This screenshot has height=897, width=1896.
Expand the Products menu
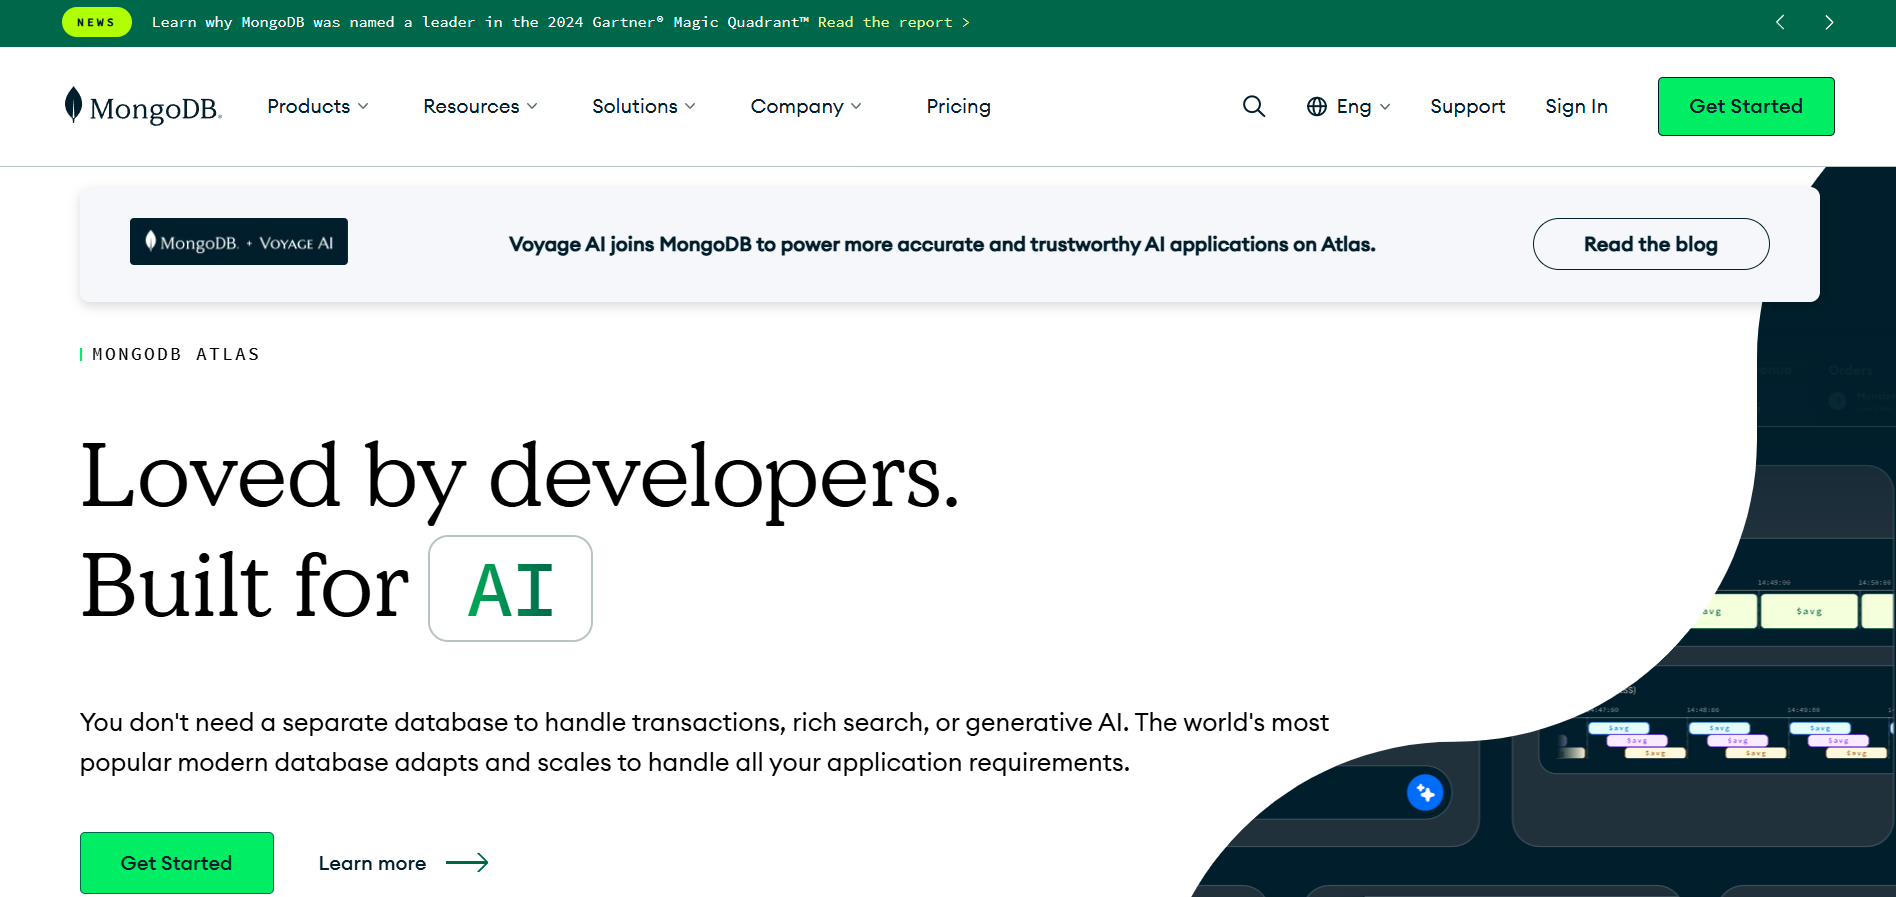[x=318, y=106]
